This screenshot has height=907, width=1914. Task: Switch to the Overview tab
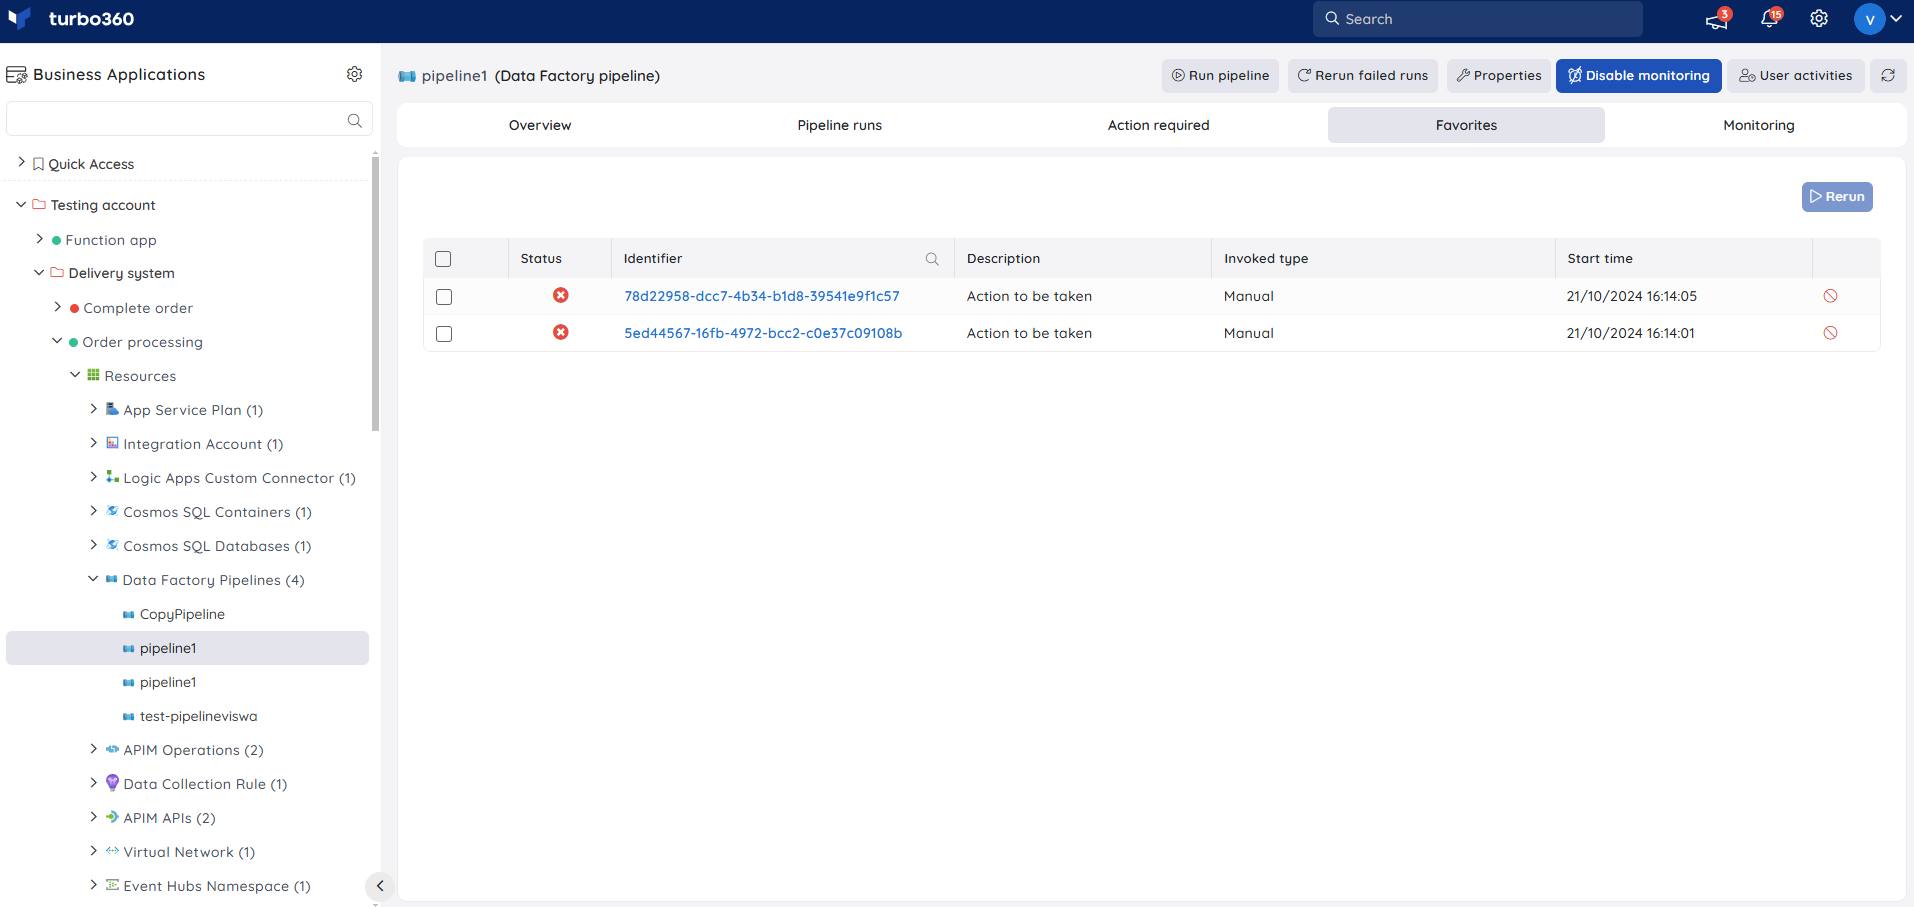(540, 125)
